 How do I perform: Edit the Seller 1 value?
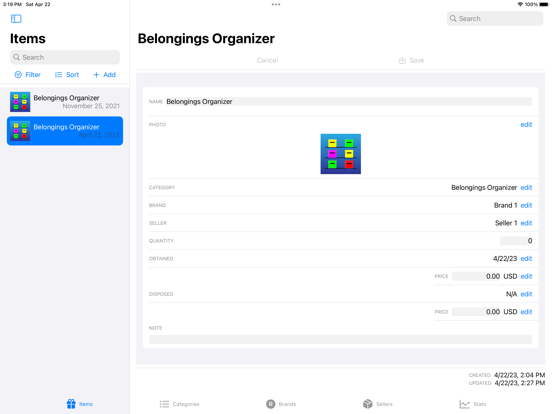(526, 223)
